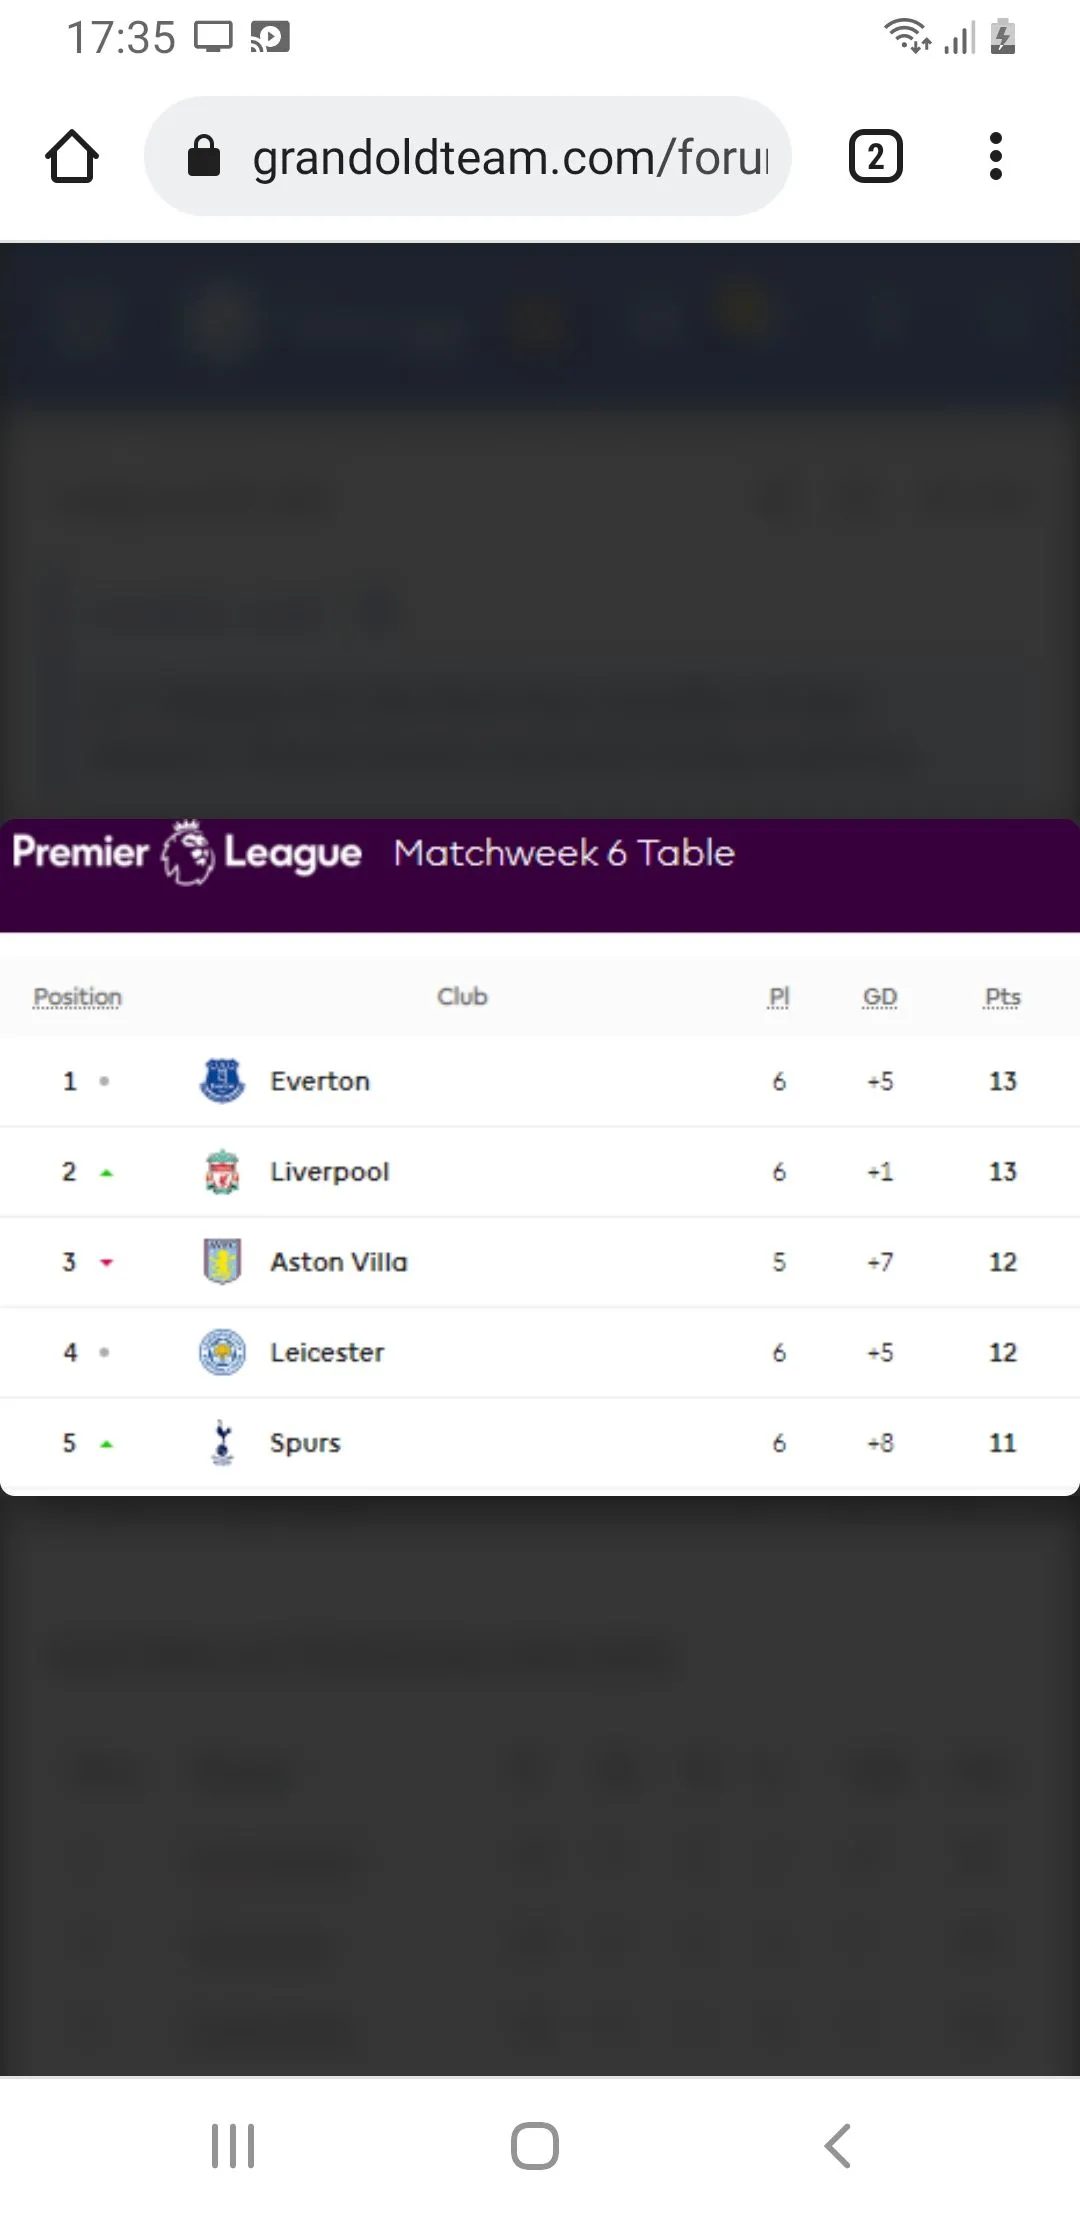Select the Aston Villa club name

[x=339, y=1262]
